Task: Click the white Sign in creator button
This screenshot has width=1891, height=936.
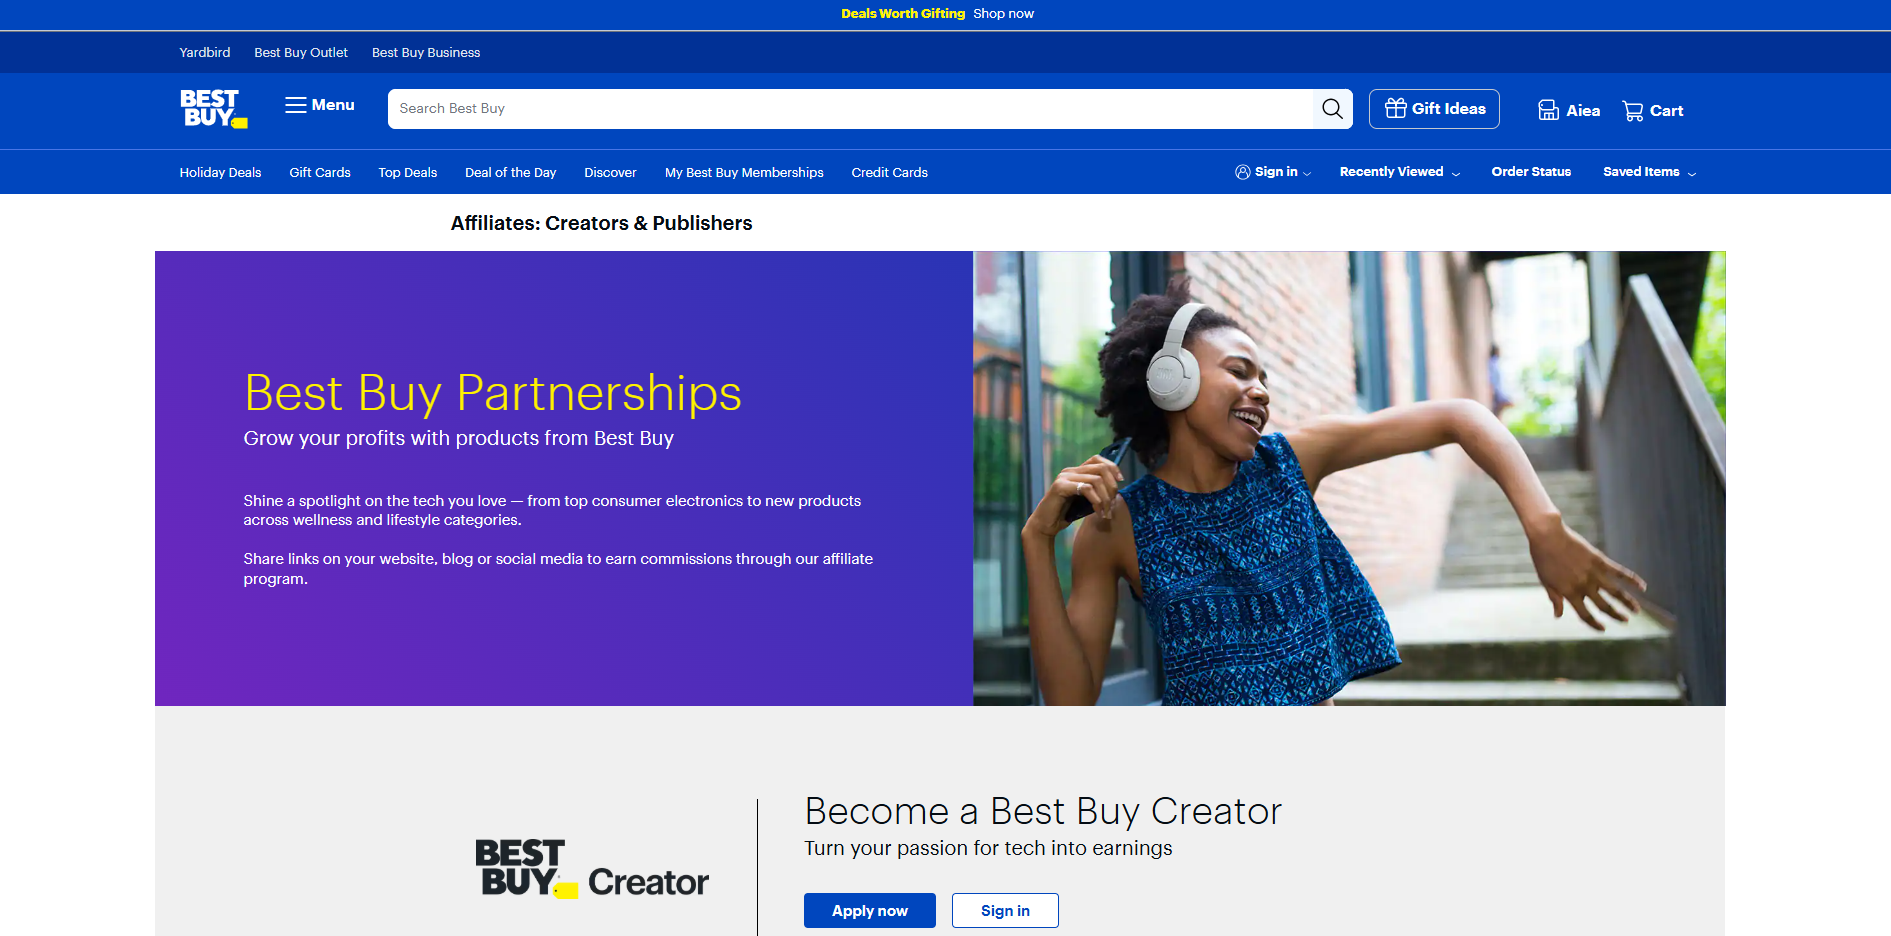Action: click(1005, 911)
